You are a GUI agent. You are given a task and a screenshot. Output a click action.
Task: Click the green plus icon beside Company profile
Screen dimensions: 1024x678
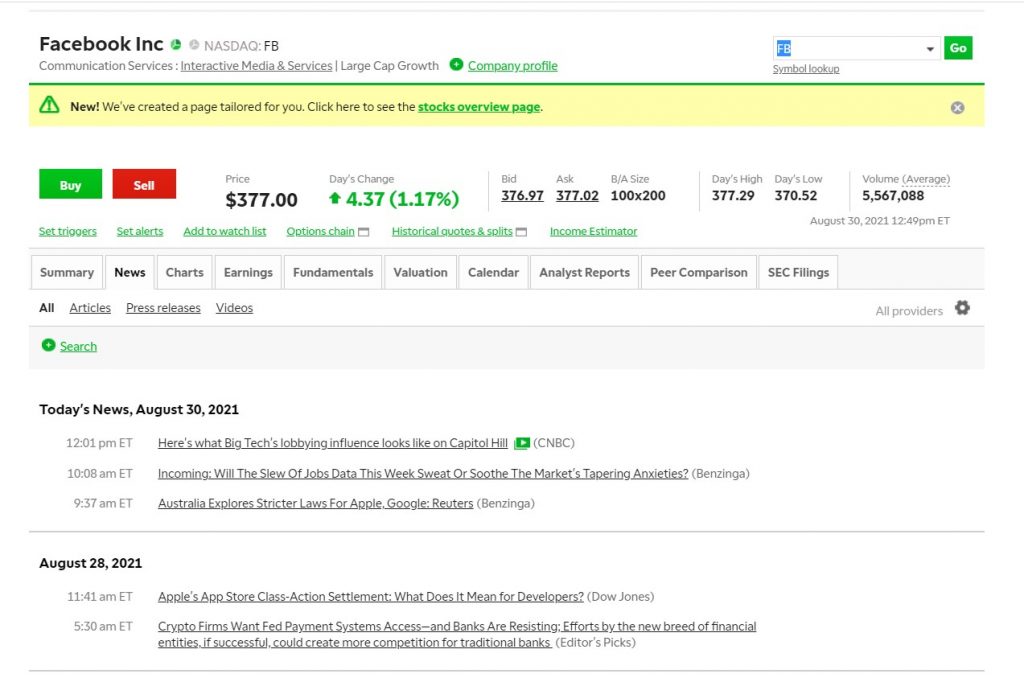click(456, 65)
